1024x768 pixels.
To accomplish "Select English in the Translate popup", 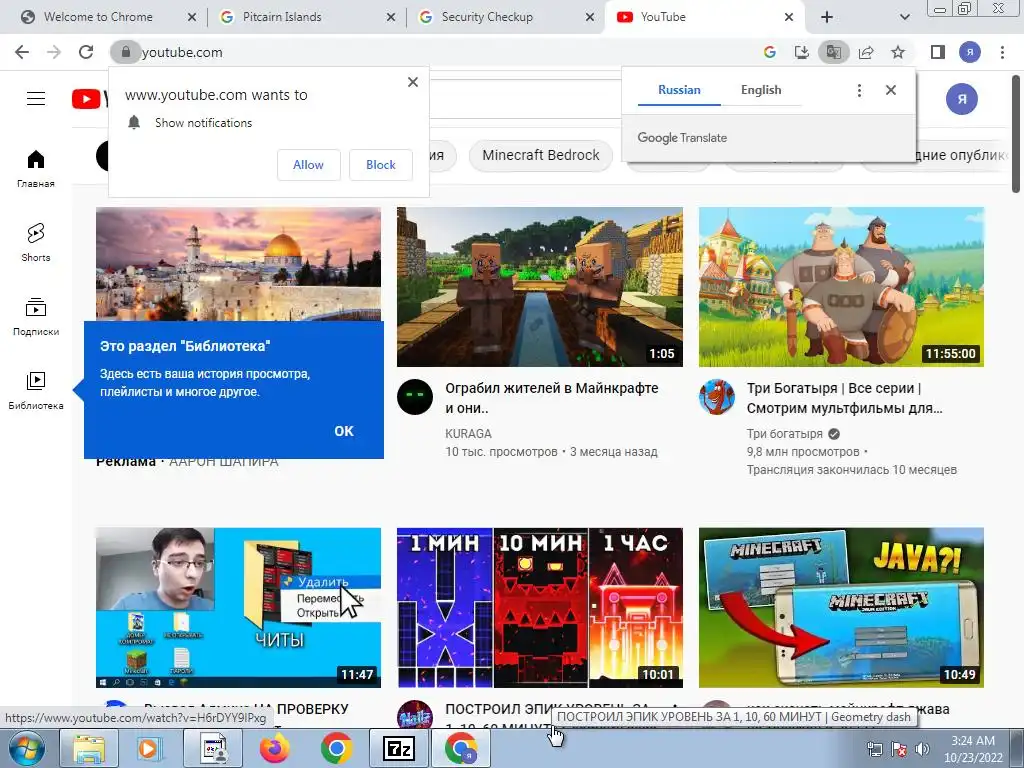I will (x=761, y=90).
